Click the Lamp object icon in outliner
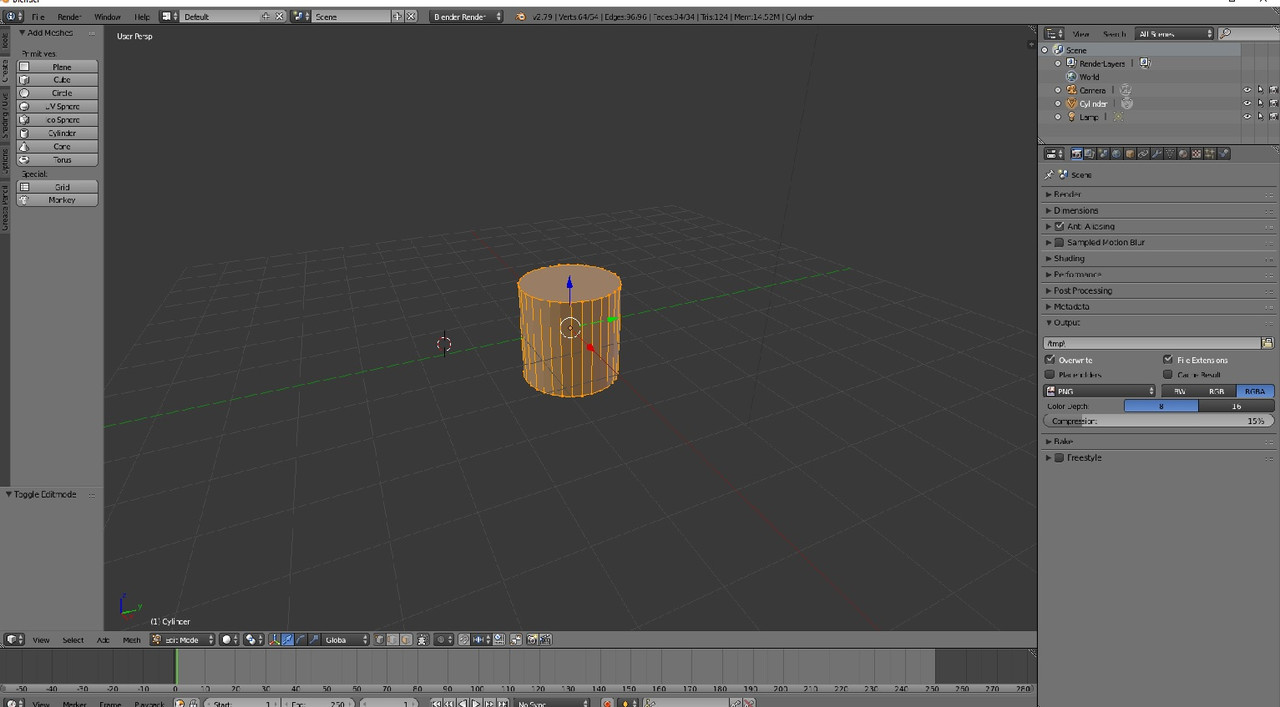Screen dimensions: 1280x707 (x=1072, y=116)
